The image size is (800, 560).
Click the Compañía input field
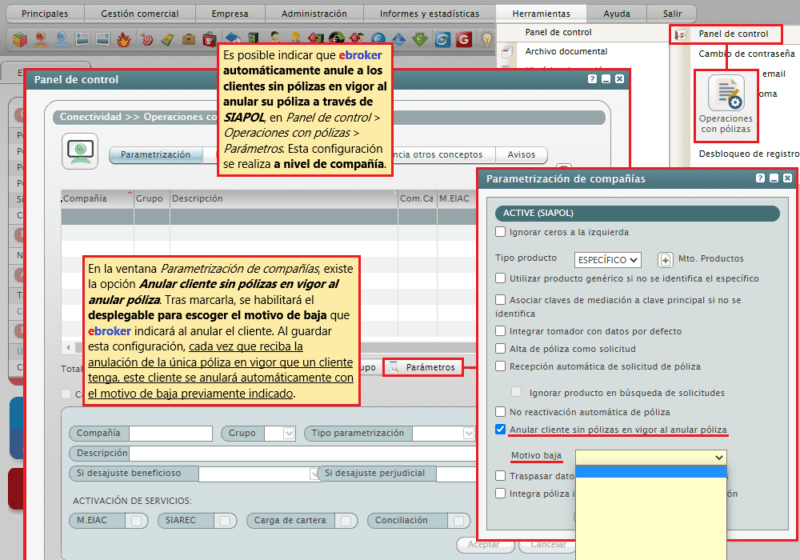(171, 434)
